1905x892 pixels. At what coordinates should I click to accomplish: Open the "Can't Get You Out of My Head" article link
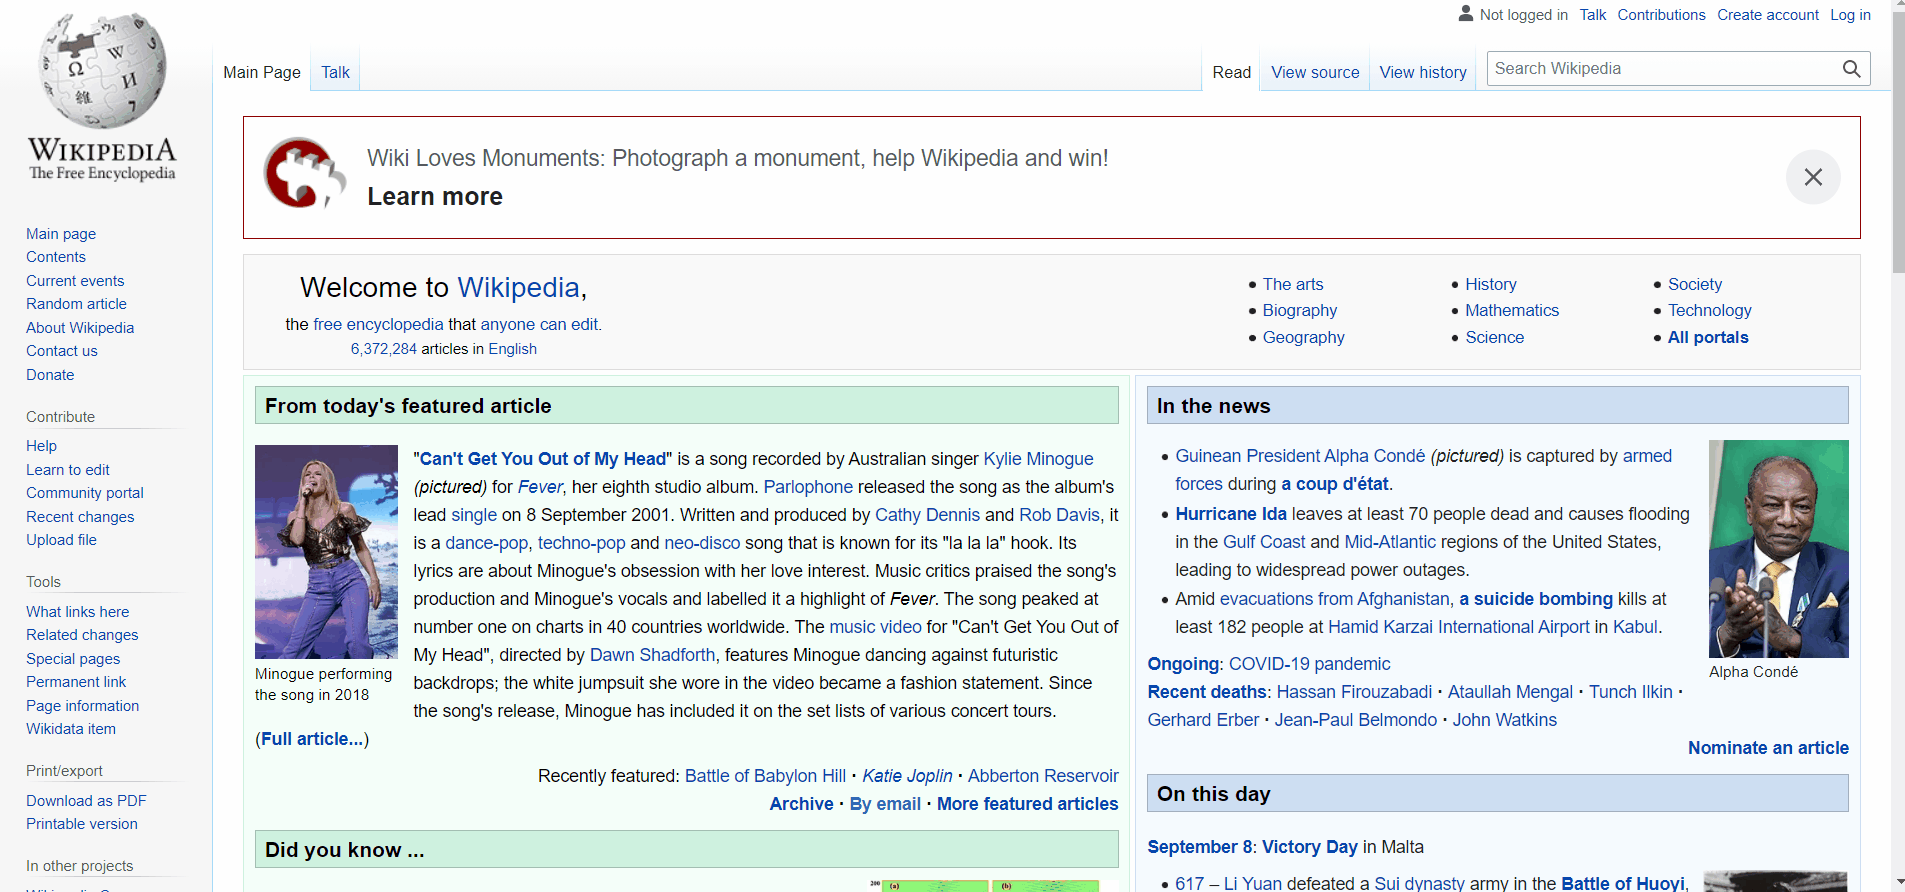(542, 459)
